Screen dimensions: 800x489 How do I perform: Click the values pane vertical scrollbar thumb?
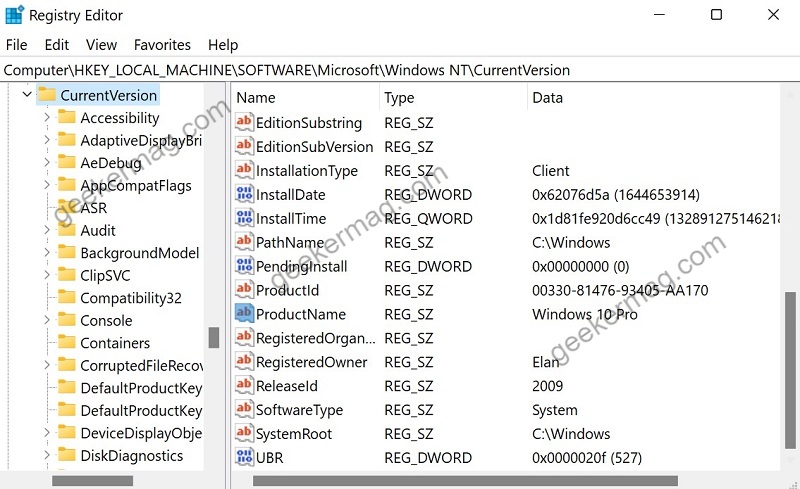coord(790,371)
